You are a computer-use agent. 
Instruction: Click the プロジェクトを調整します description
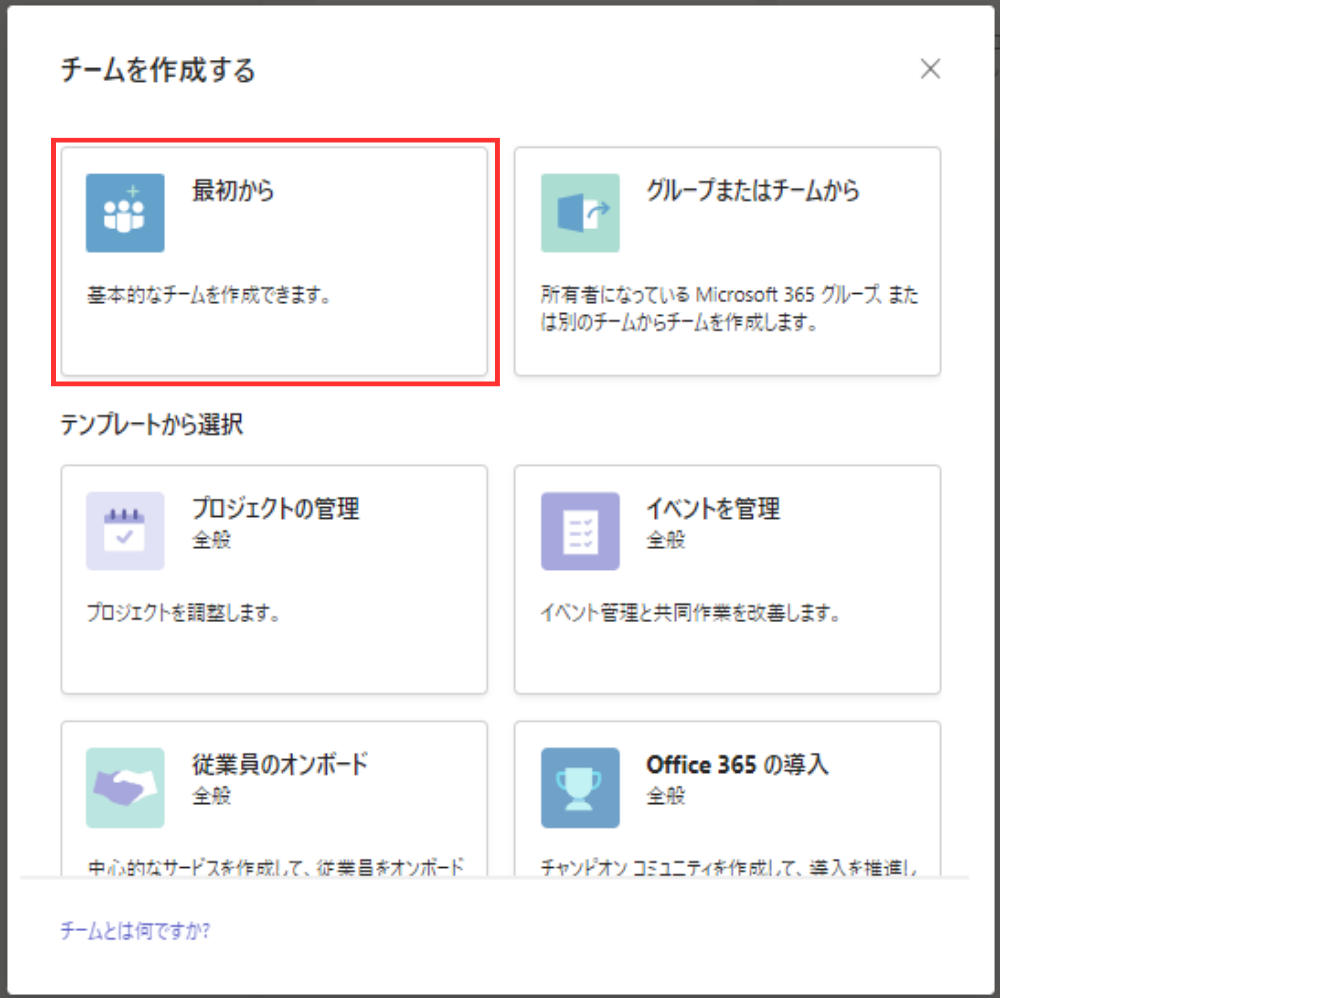click(183, 613)
